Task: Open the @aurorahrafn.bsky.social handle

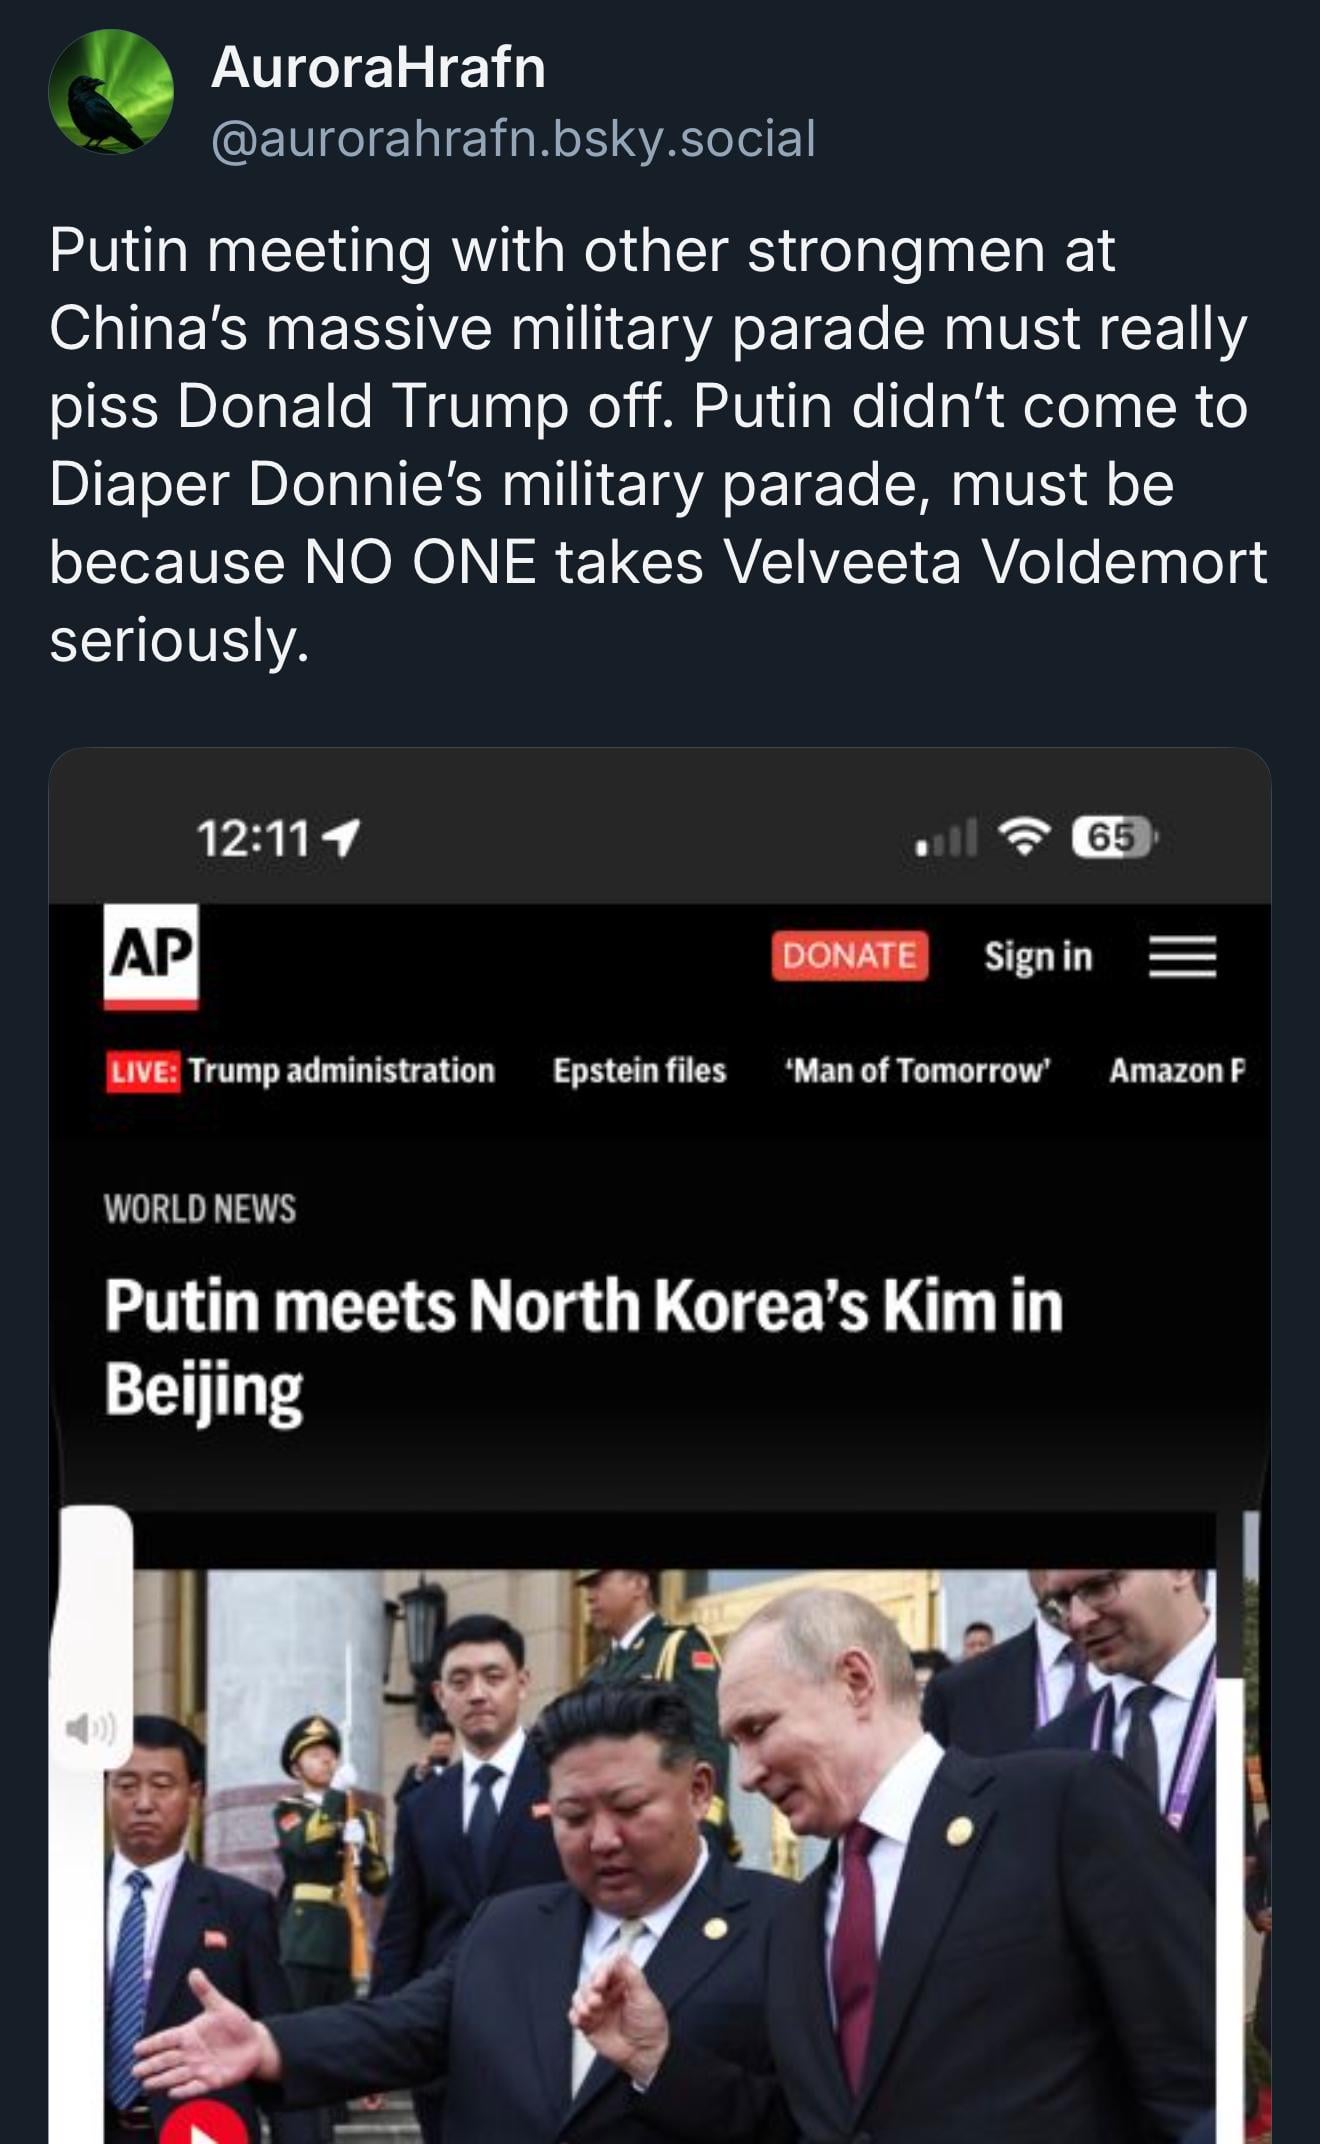Action: [x=513, y=138]
